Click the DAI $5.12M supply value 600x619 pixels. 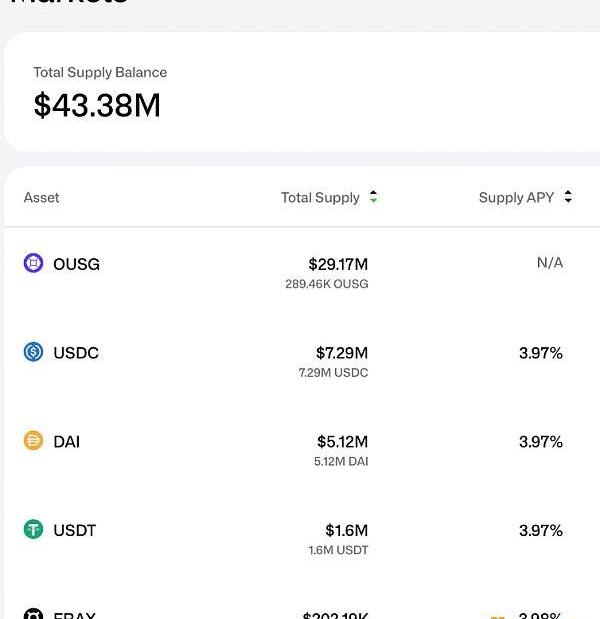click(x=341, y=441)
